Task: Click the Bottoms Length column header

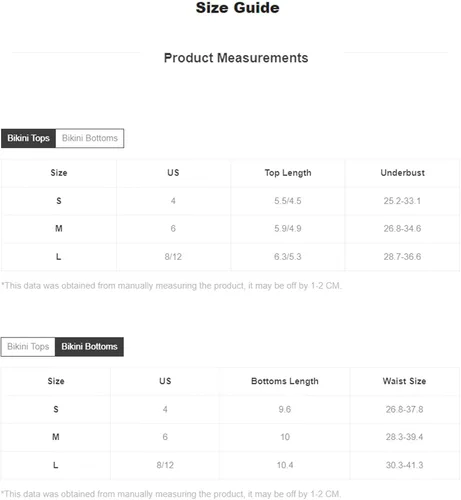Action: [285, 381]
